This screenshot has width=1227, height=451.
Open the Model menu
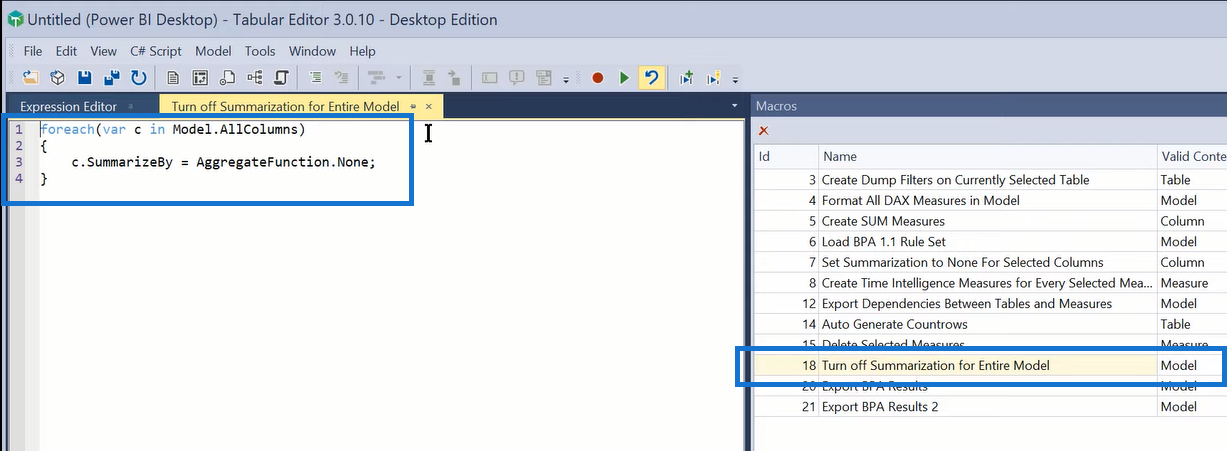(213, 51)
